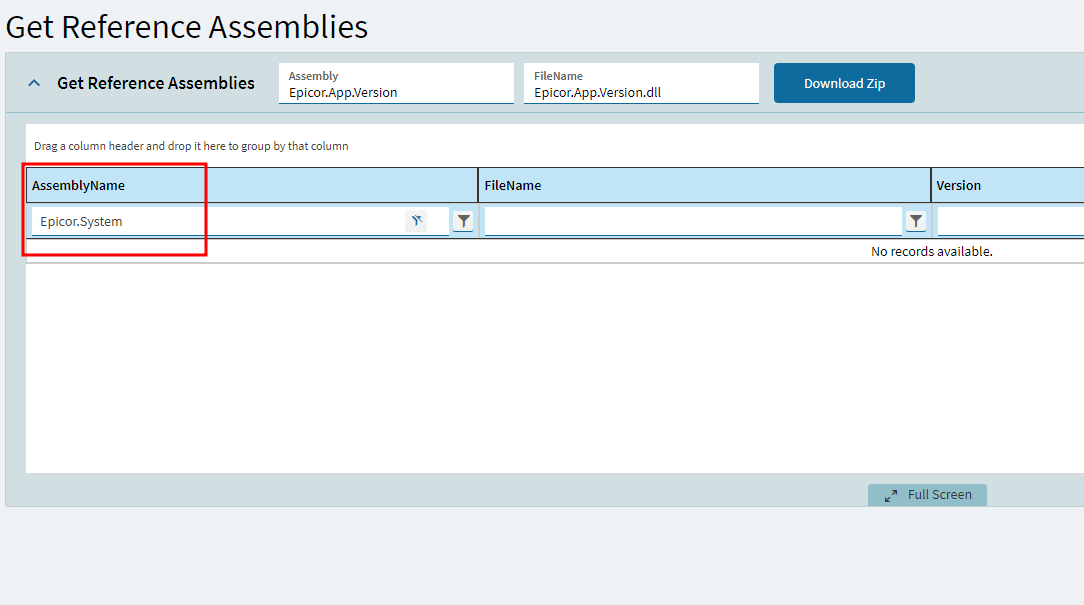The width and height of the screenshot is (1084, 605).
Task: Collapse the Get Reference Assemblies panel
Action: click(x=34, y=83)
